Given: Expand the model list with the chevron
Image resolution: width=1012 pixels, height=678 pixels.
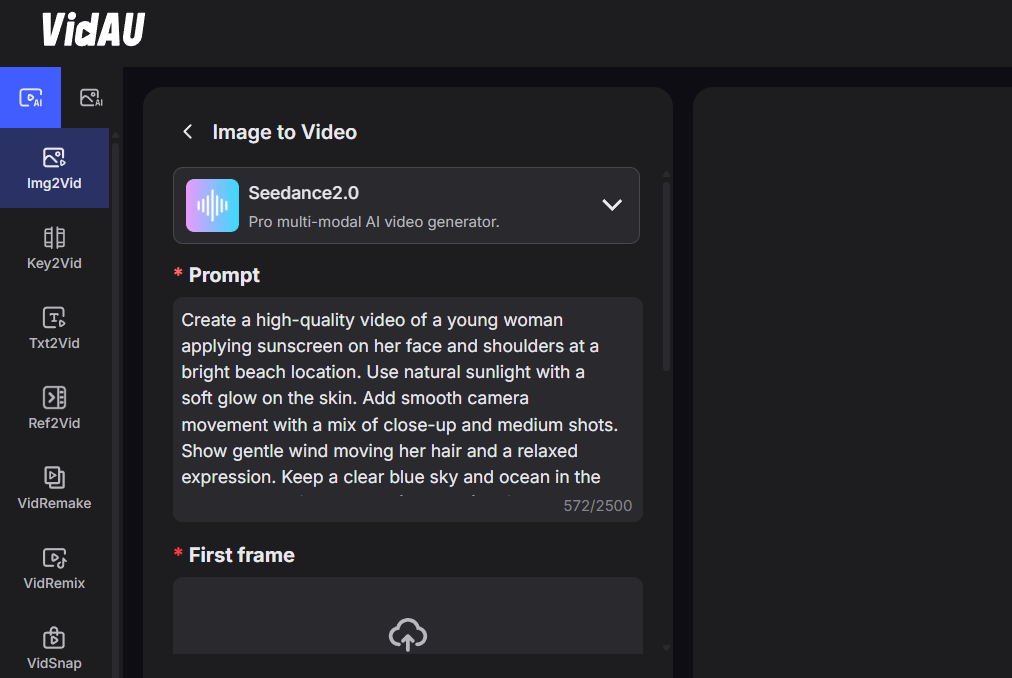Looking at the screenshot, I should [x=612, y=205].
